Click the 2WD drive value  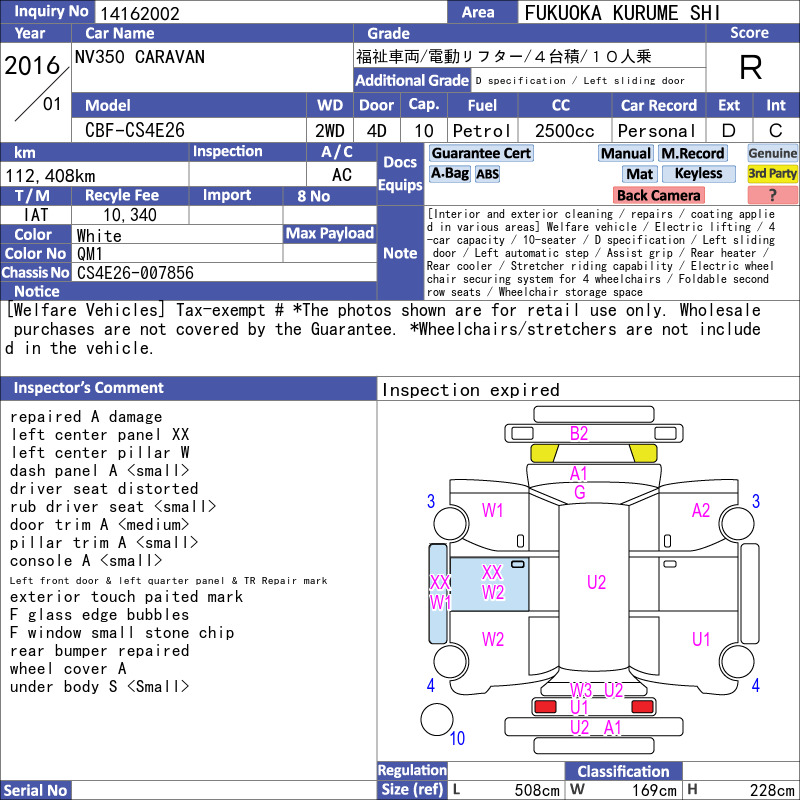[330, 131]
